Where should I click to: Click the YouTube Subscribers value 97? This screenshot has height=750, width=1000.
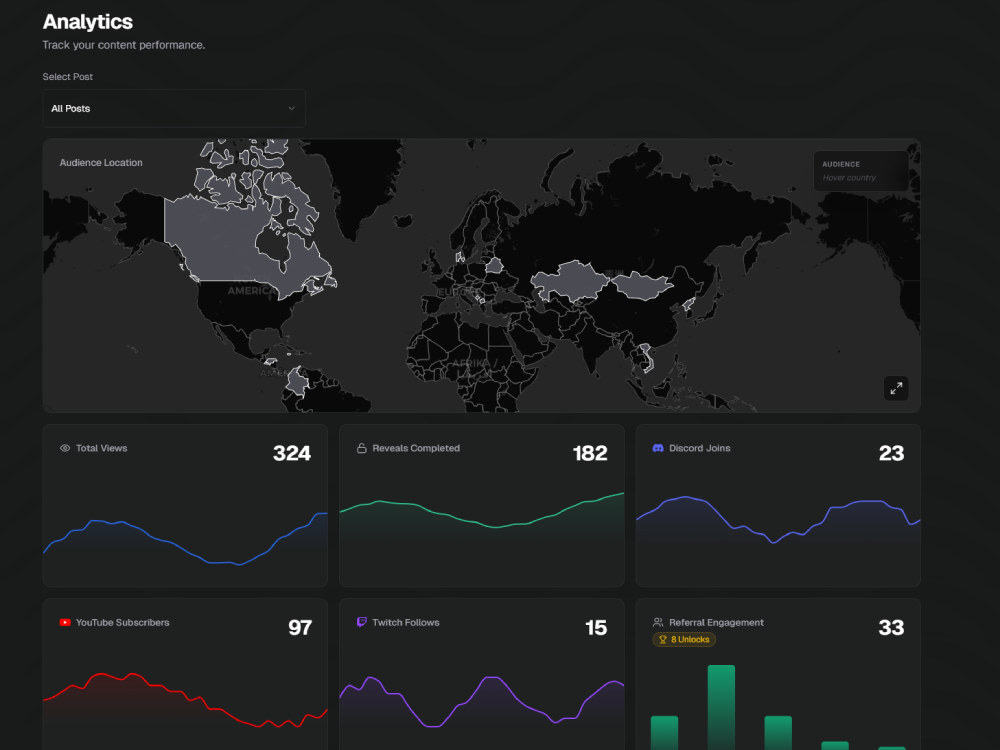300,628
